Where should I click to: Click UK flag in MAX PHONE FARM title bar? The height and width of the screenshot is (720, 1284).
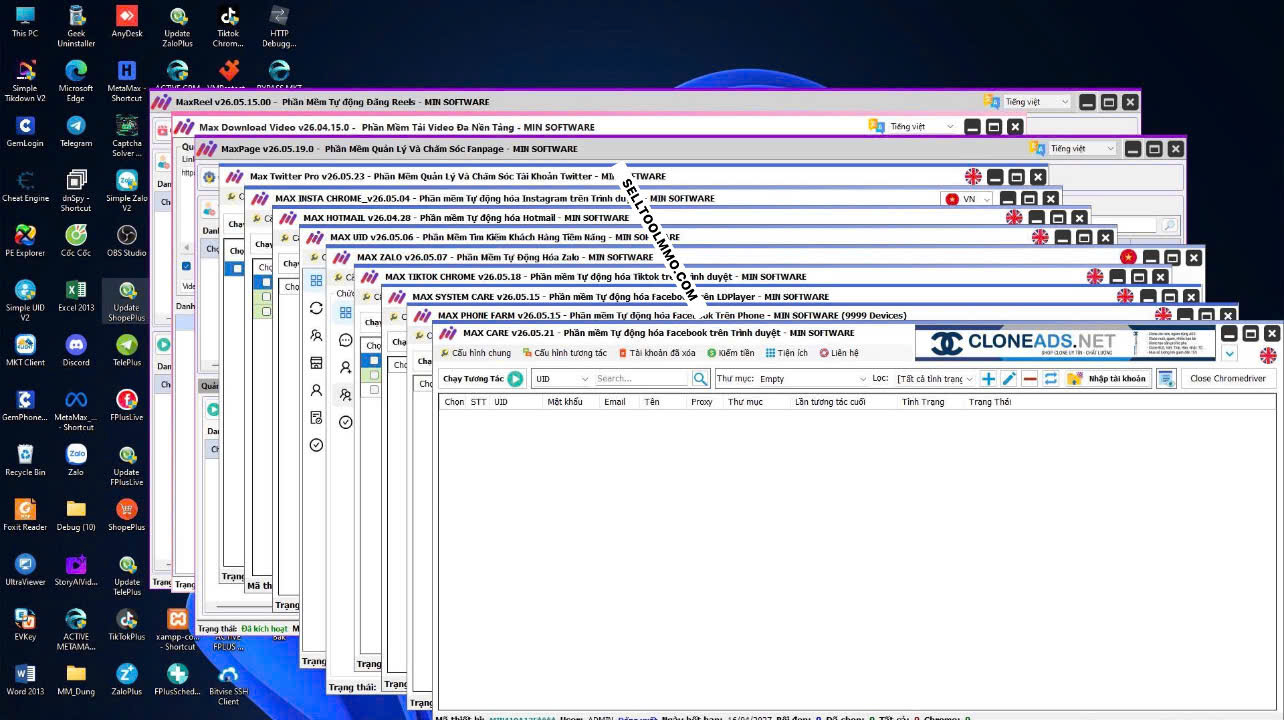coord(1163,315)
